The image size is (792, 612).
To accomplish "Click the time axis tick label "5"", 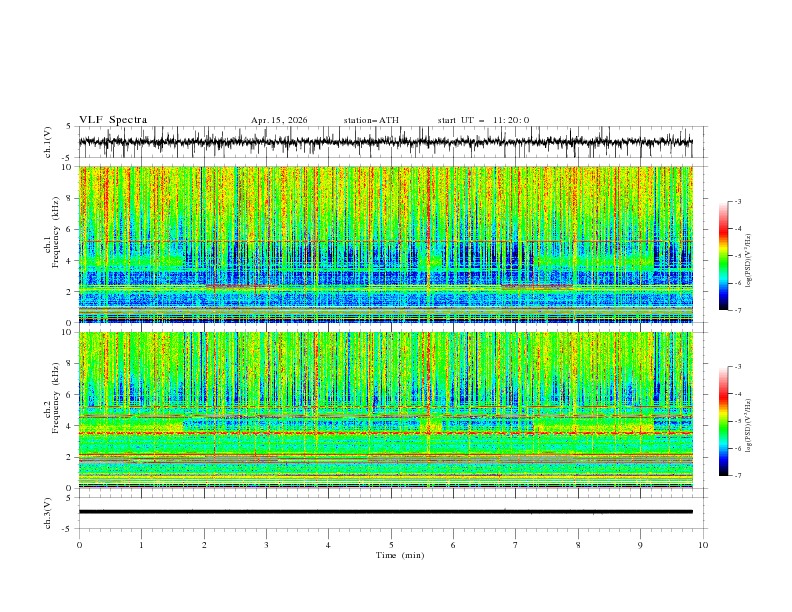I will (x=391, y=545).
